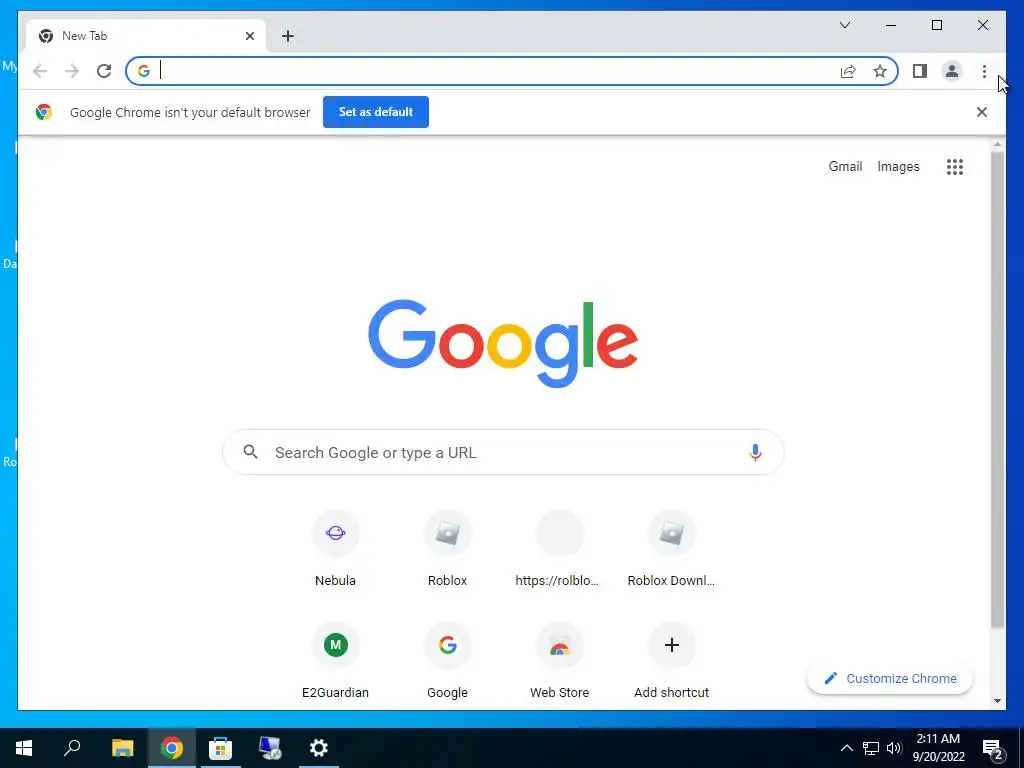Show hidden system tray icons
This screenshot has height=768, width=1024.
click(x=846, y=748)
